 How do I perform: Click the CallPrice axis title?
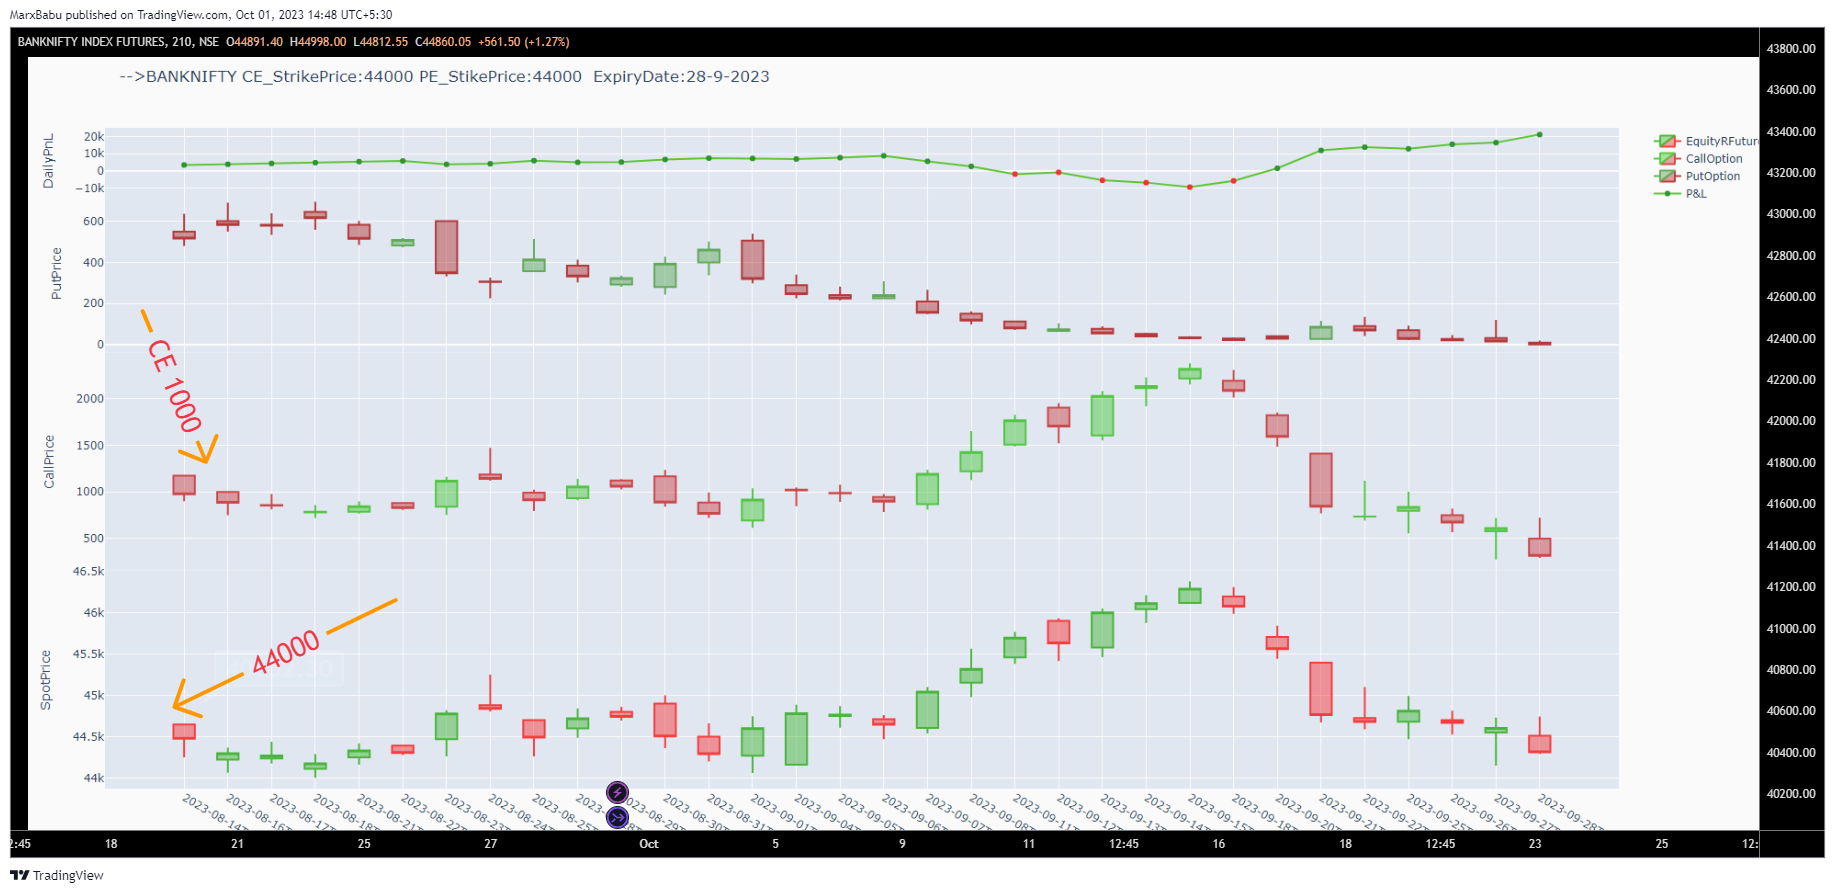[x=48, y=462]
